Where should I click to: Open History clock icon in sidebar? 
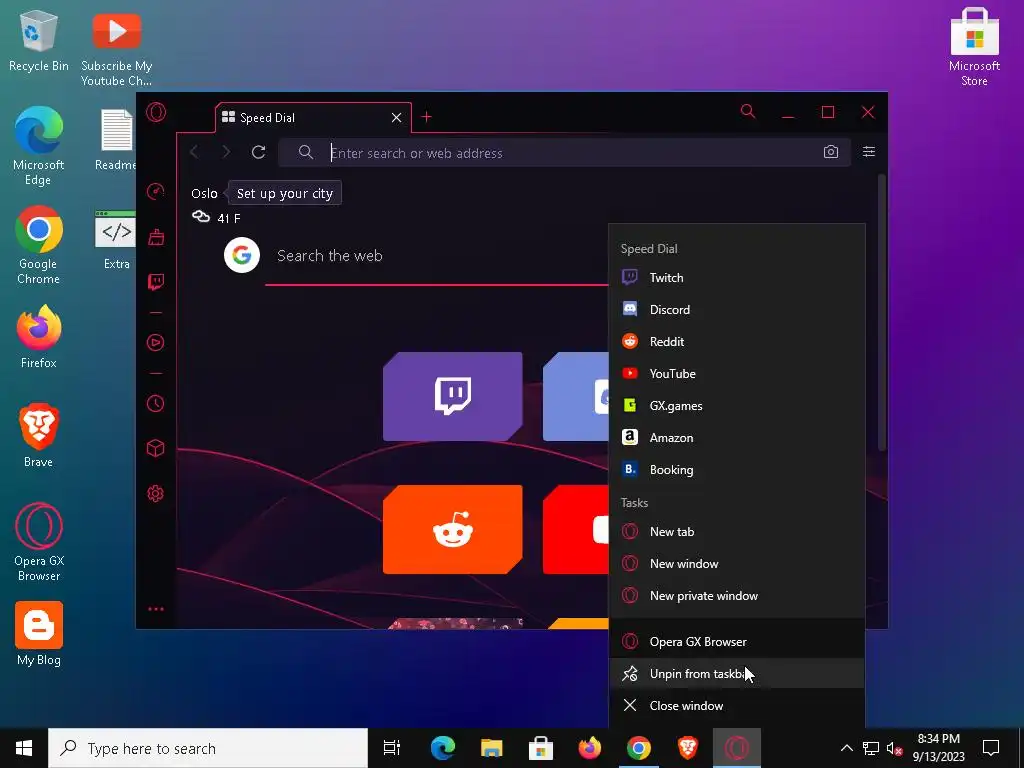point(155,403)
